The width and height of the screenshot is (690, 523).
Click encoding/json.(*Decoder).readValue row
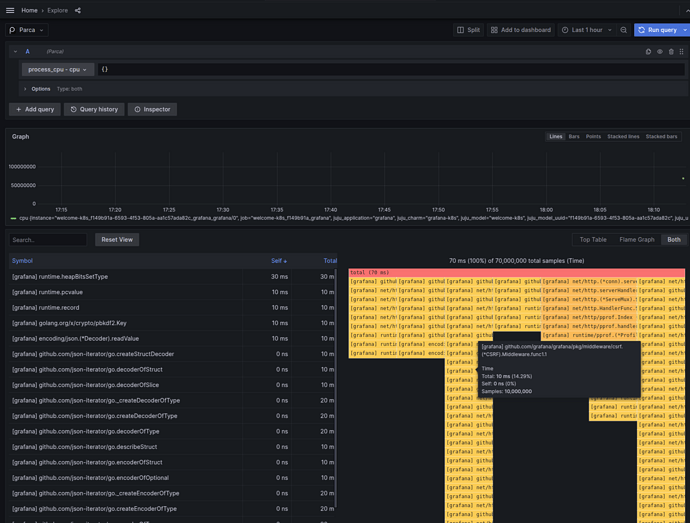pyautogui.click(x=172, y=339)
